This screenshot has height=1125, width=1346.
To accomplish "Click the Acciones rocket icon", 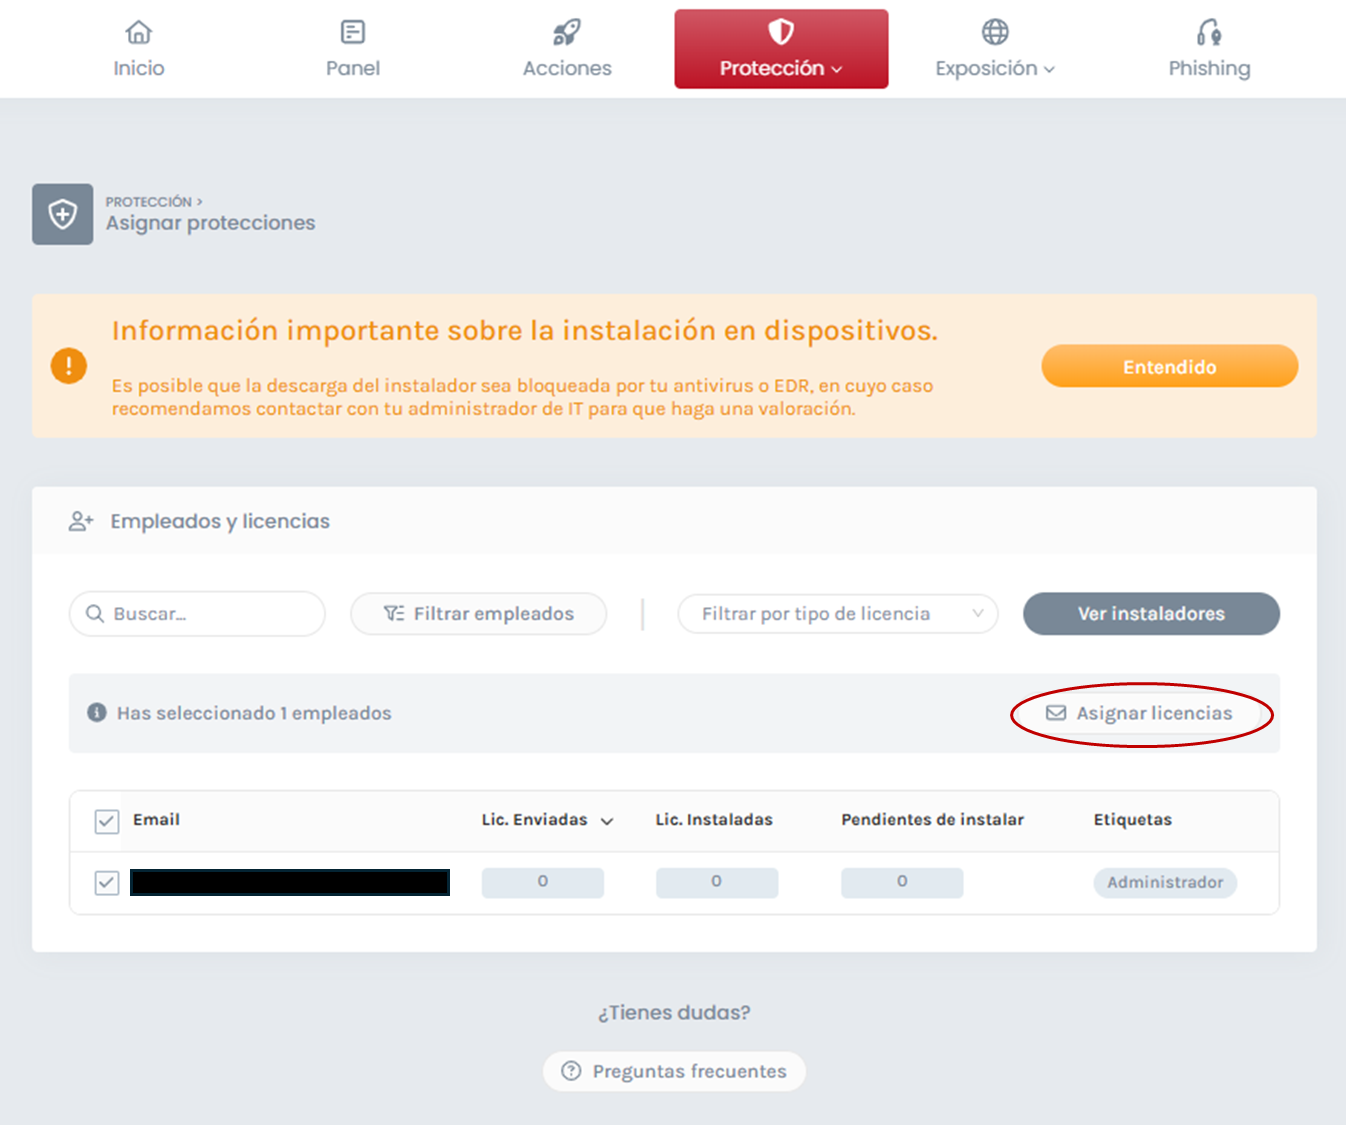I will (x=567, y=33).
